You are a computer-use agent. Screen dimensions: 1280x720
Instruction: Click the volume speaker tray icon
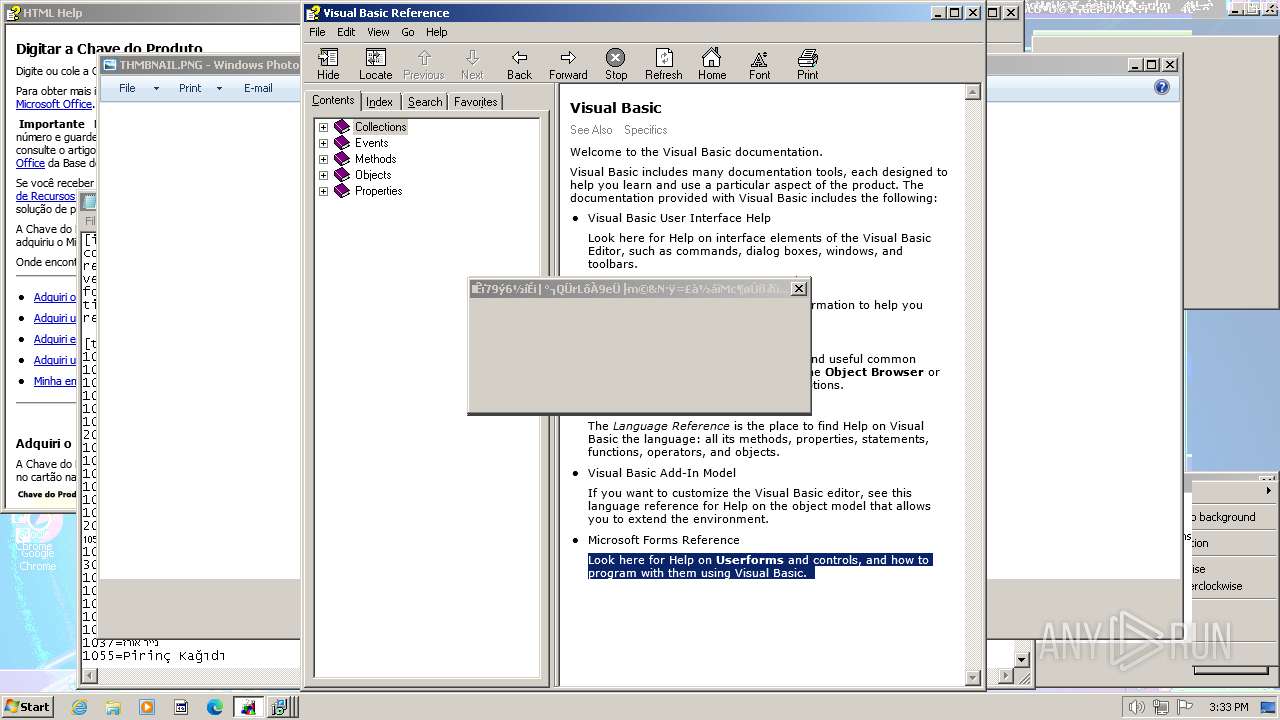[1137, 707]
